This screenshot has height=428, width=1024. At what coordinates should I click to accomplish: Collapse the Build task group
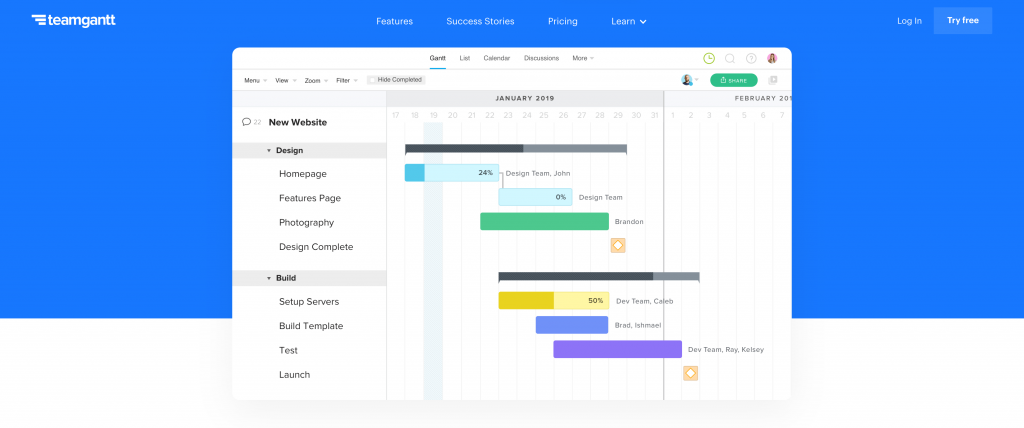(269, 278)
